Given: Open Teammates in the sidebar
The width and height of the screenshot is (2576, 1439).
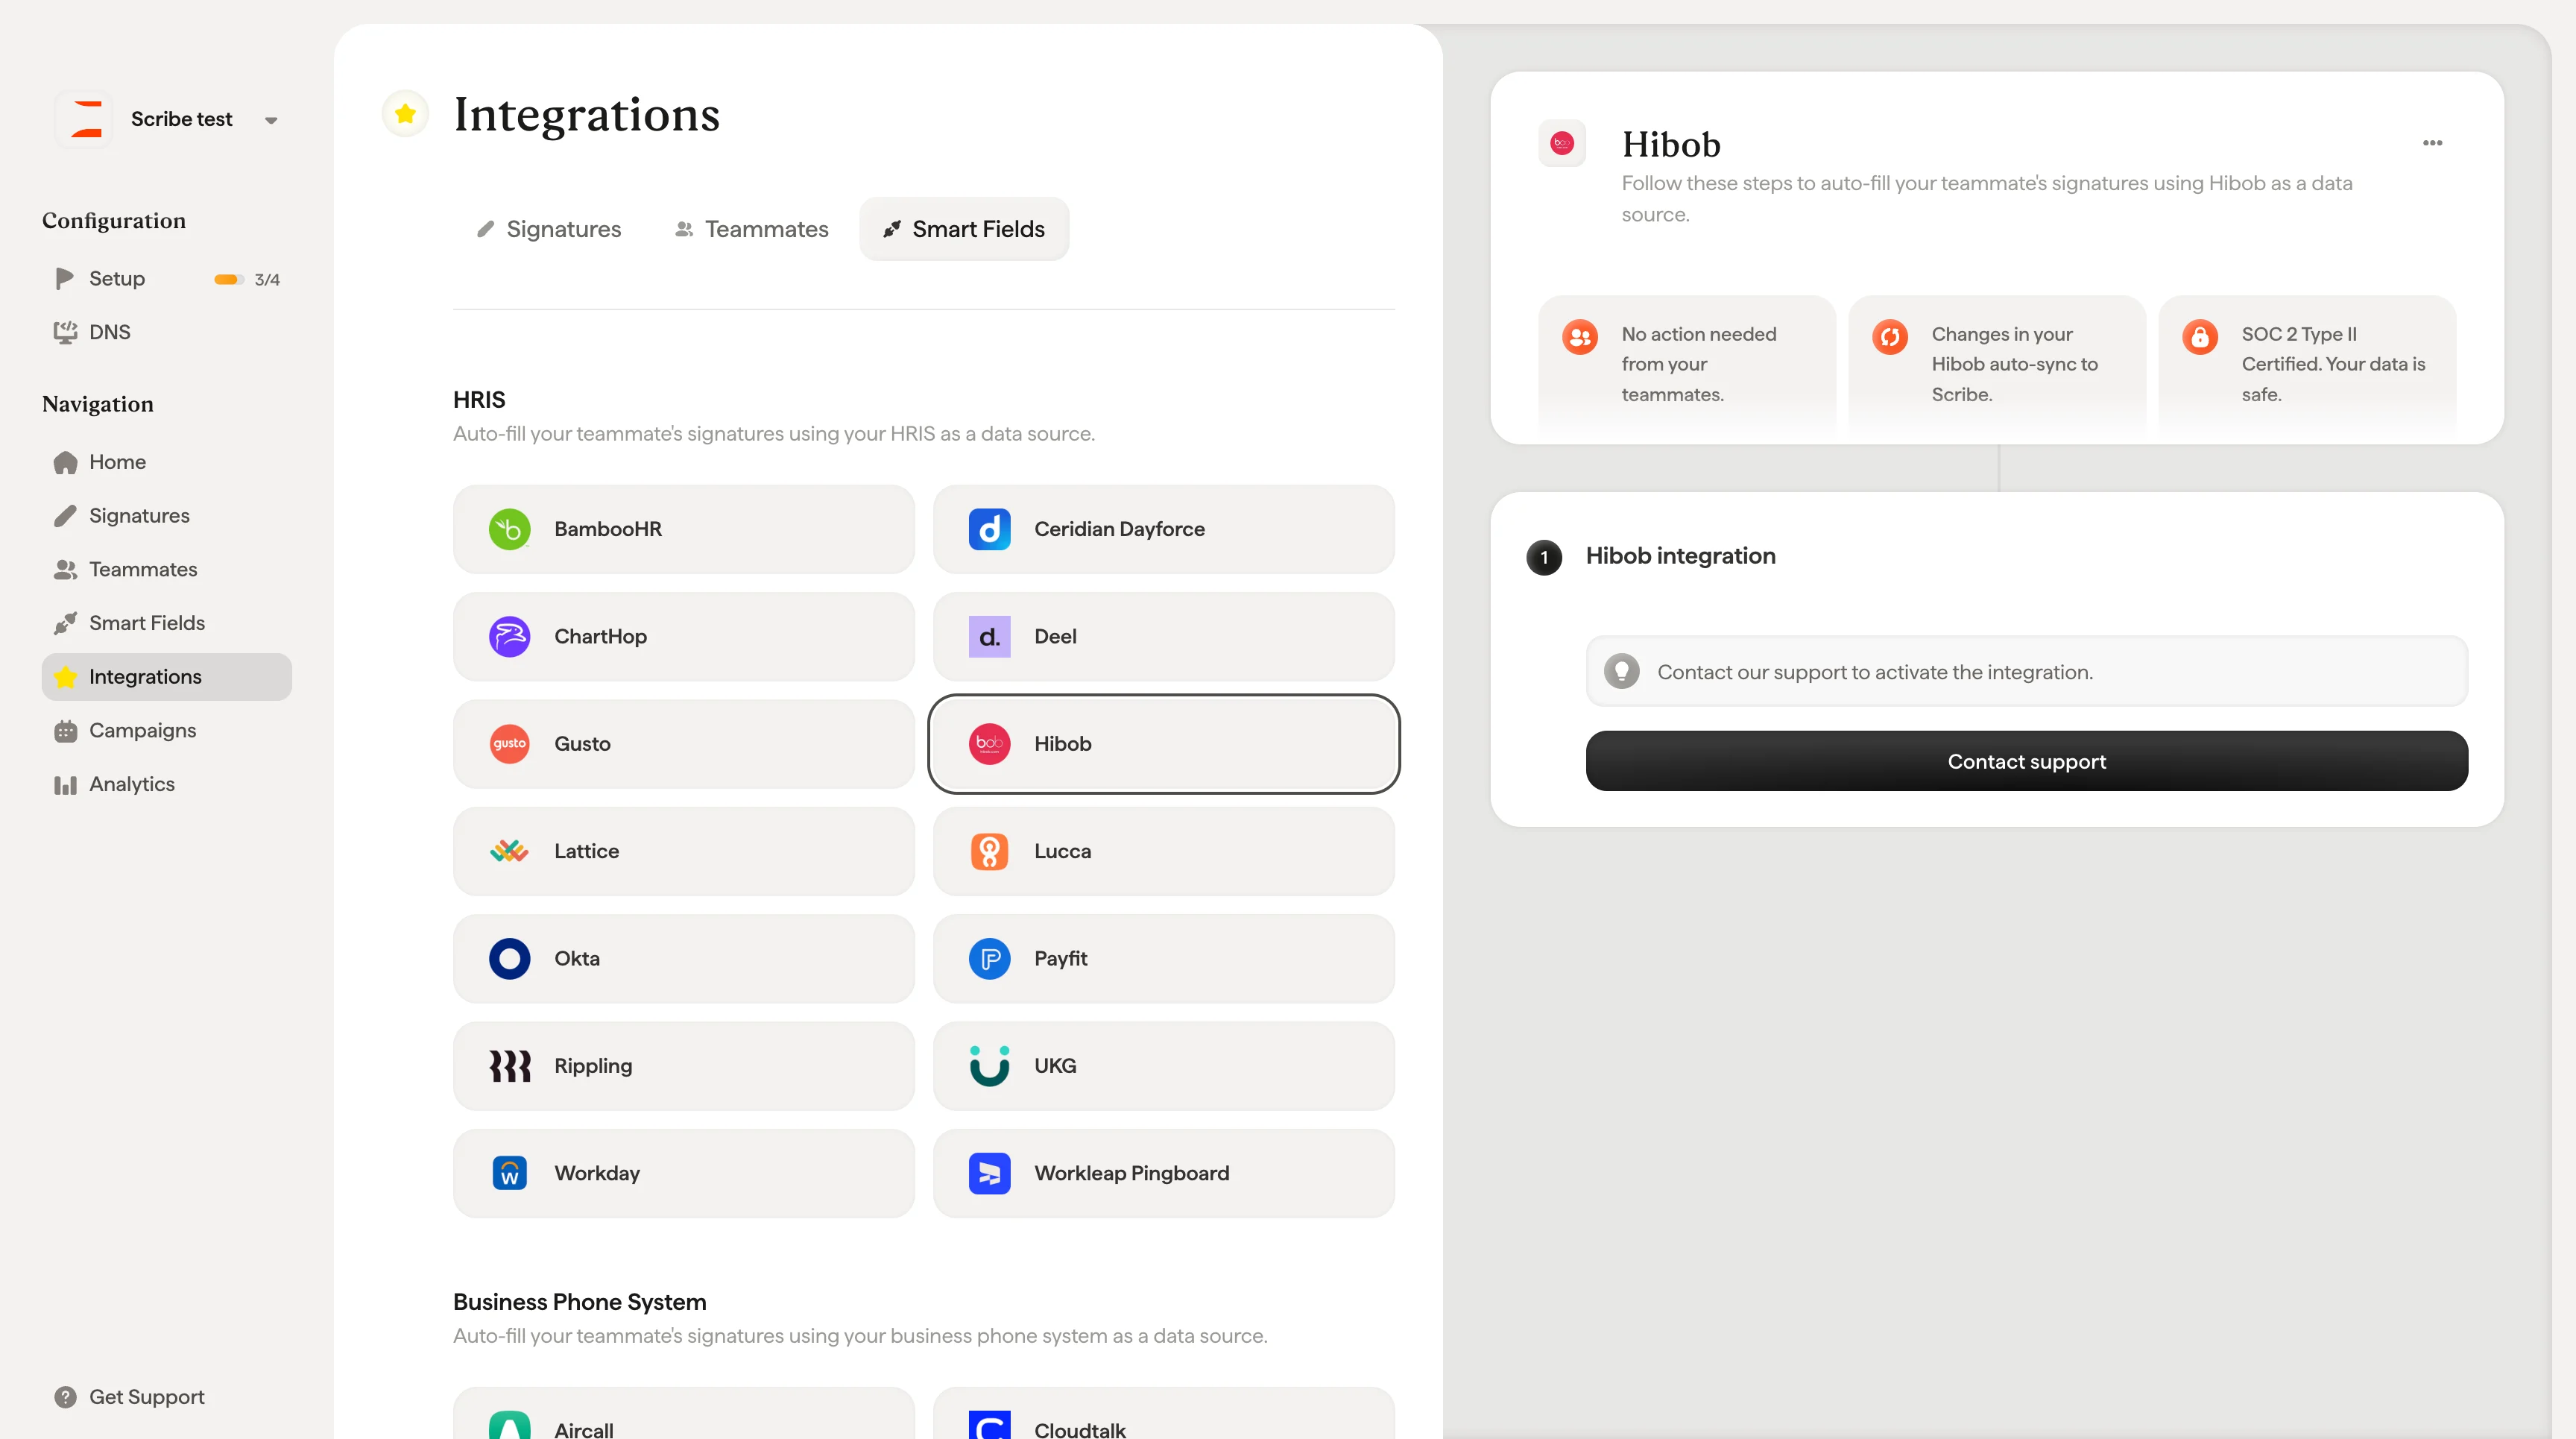Looking at the screenshot, I should [x=166, y=569].
